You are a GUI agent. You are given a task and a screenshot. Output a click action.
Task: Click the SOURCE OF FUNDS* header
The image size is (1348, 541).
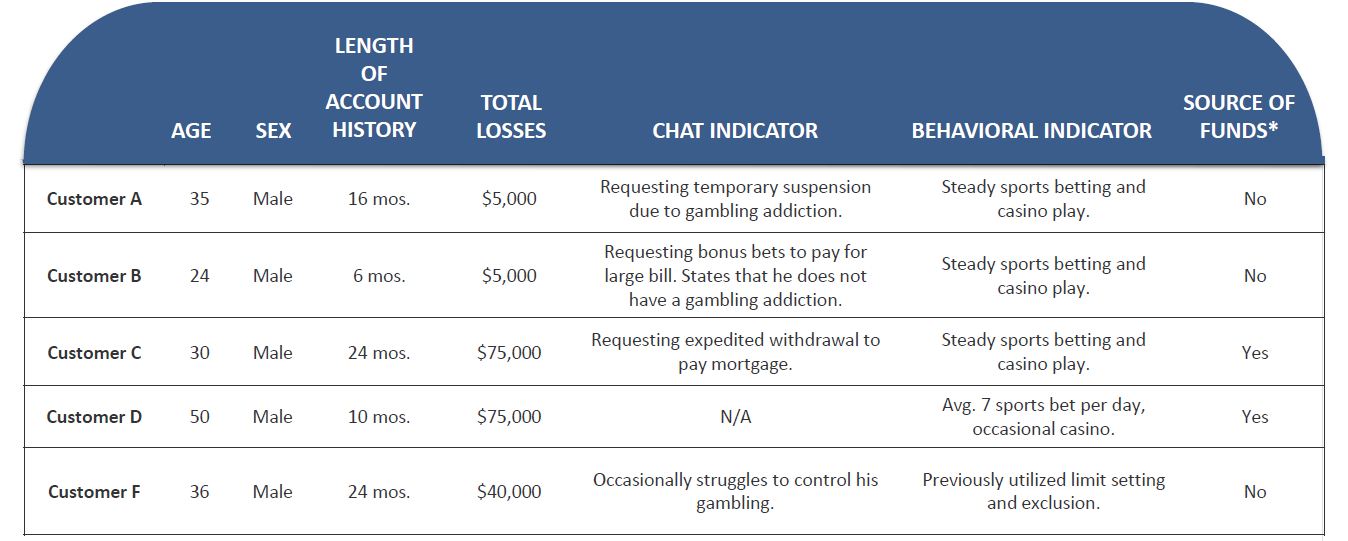(1238, 116)
